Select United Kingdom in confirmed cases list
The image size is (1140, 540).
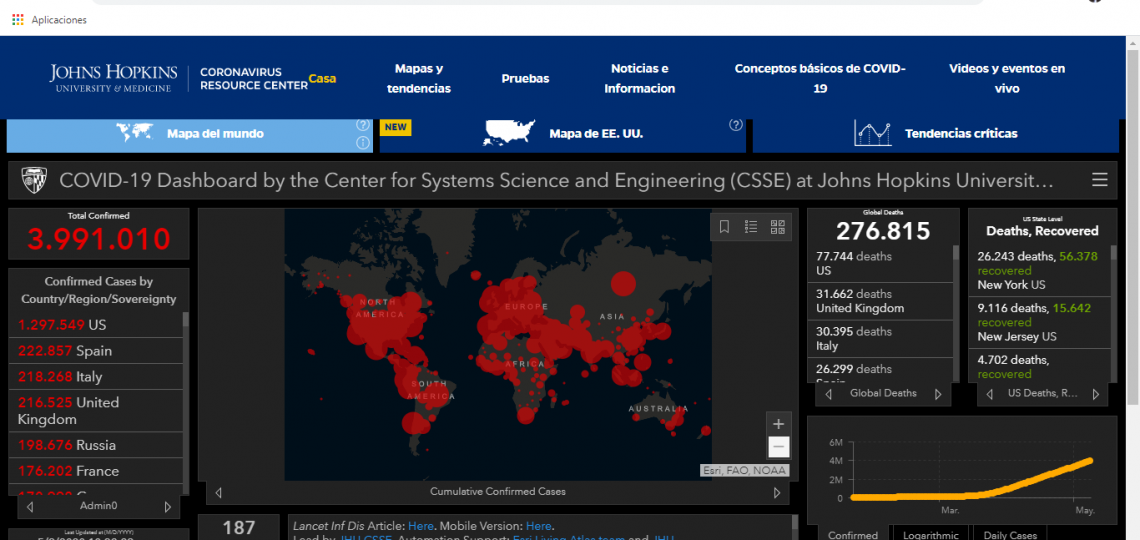[95, 411]
